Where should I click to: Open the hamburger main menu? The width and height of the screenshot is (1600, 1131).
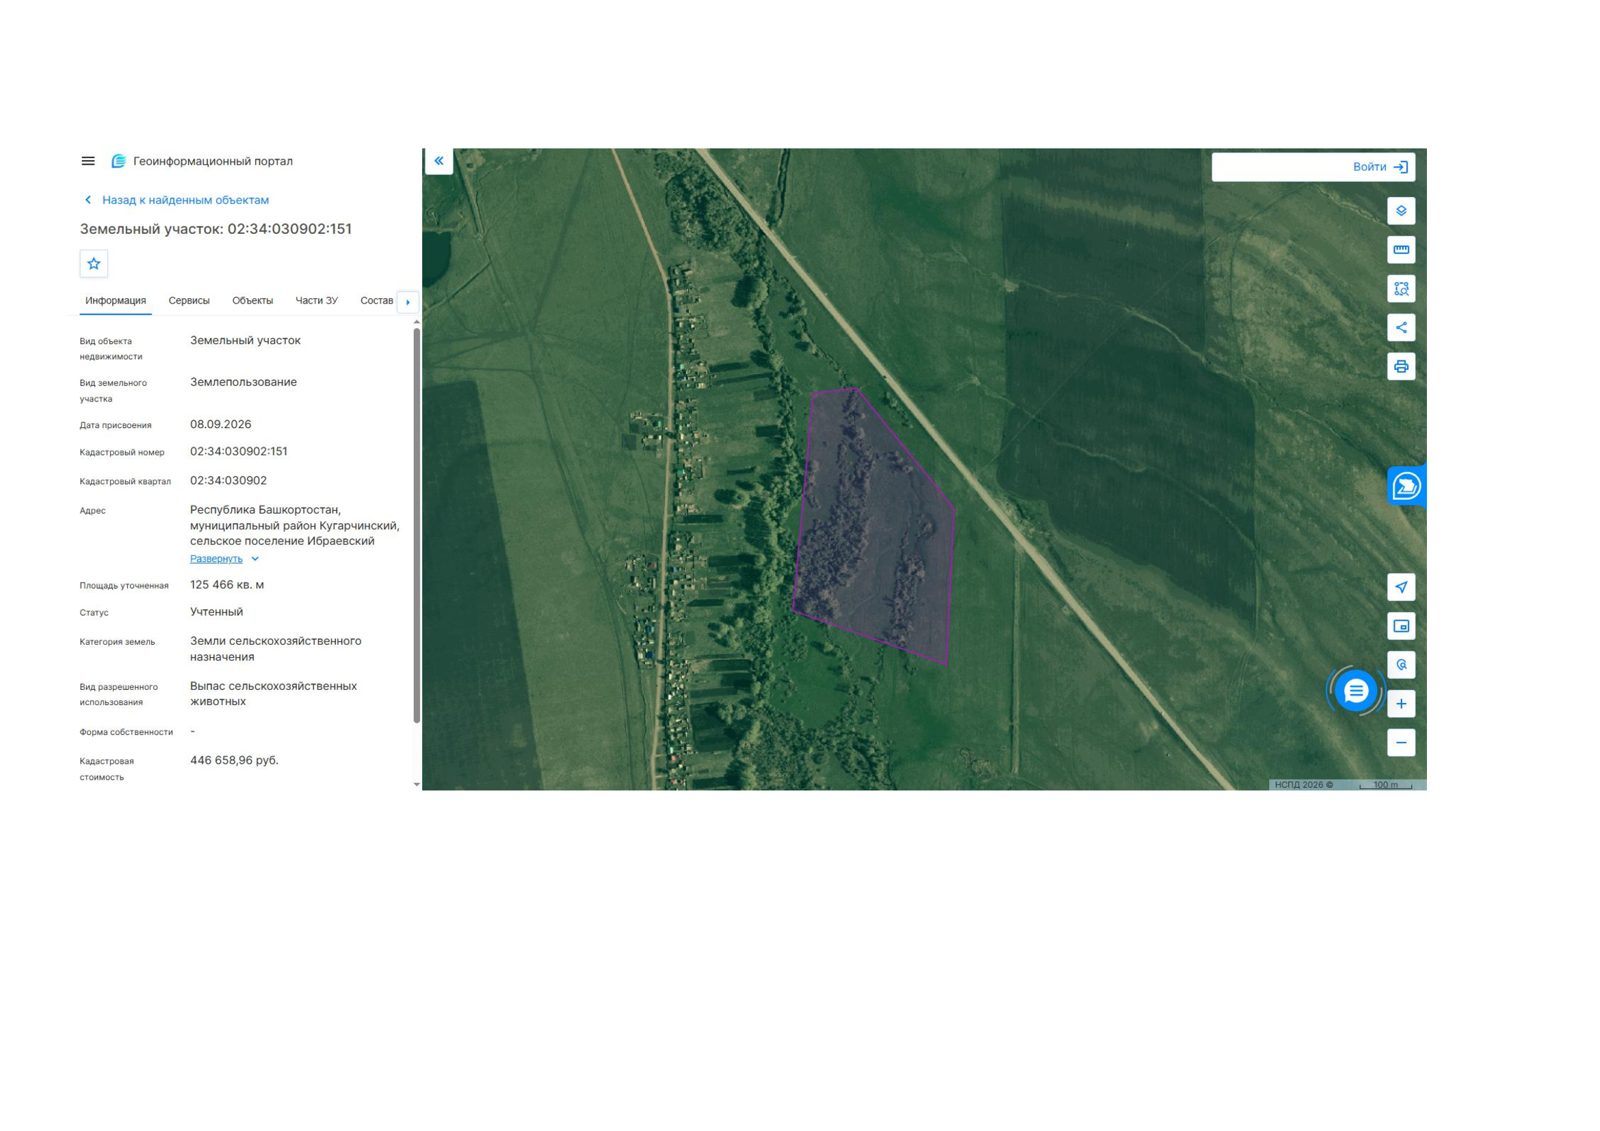(88, 161)
